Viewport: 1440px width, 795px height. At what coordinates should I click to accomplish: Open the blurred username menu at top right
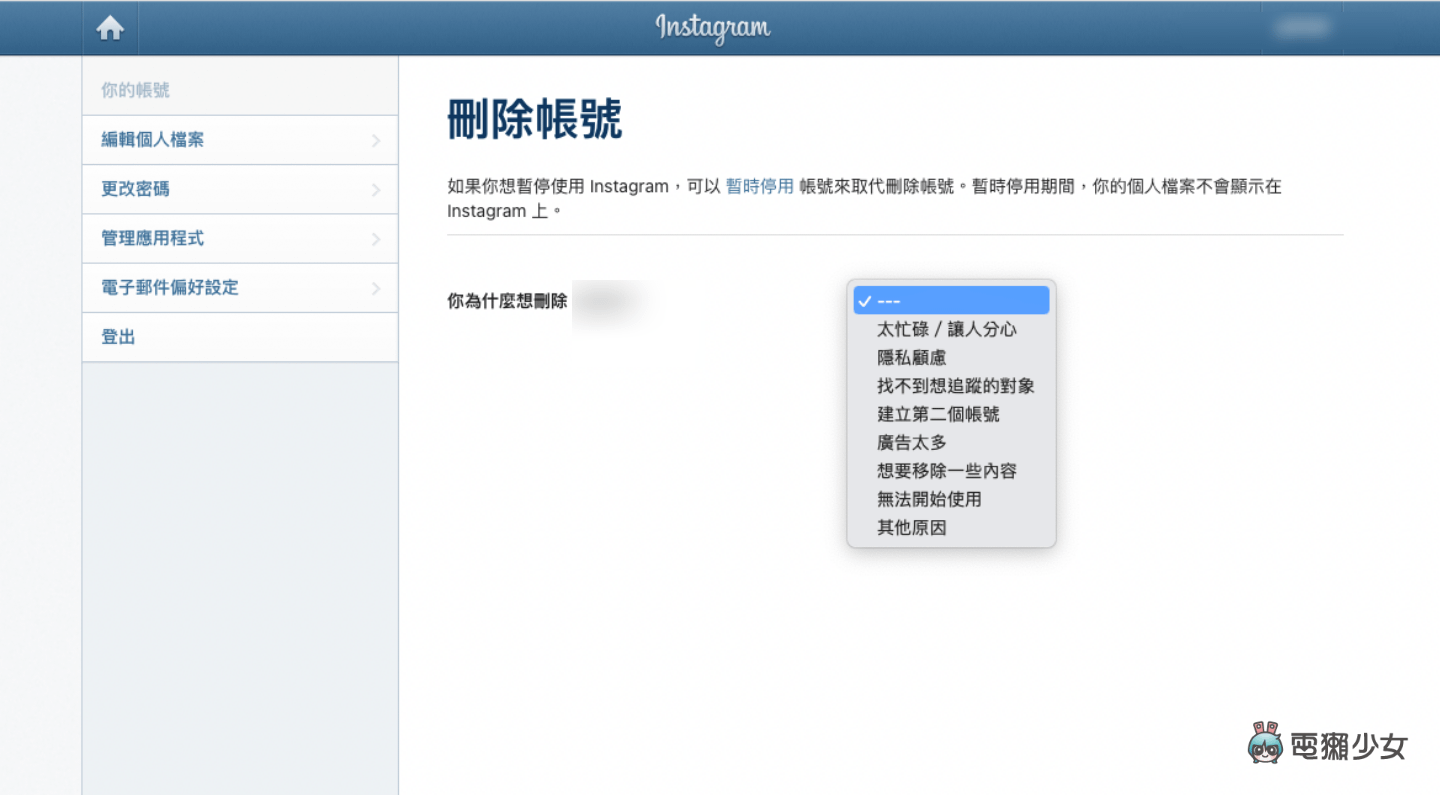[x=1301, y=28]
